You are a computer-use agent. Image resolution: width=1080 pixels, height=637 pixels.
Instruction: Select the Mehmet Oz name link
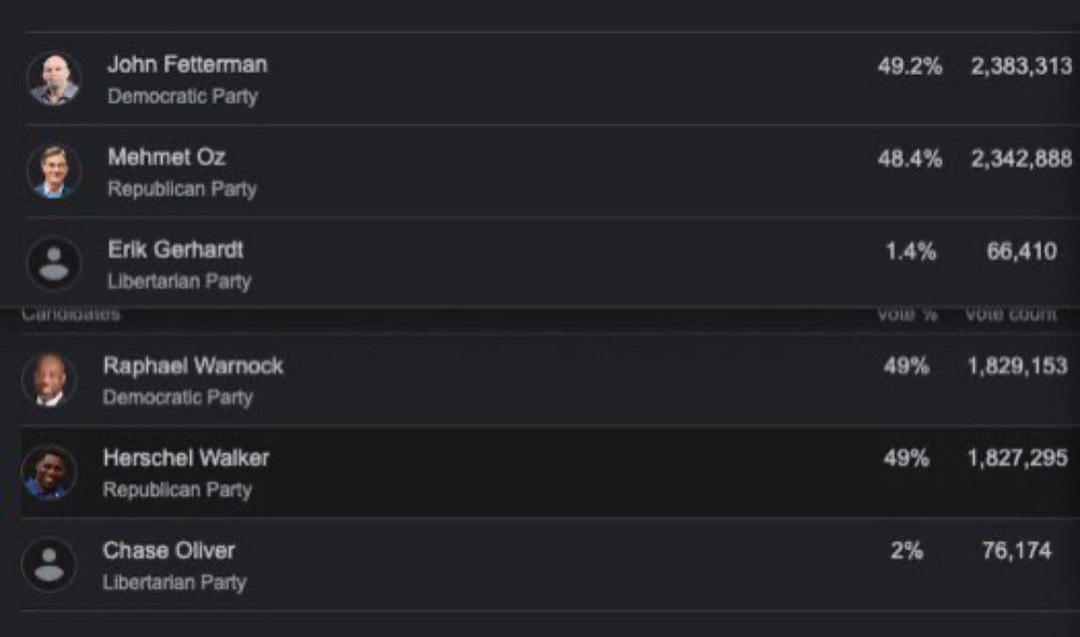point(167,157)
